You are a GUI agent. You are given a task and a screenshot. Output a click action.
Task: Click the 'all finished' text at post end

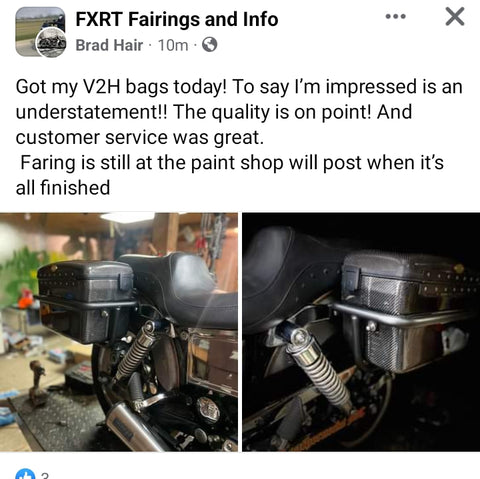tap(63, 188)
